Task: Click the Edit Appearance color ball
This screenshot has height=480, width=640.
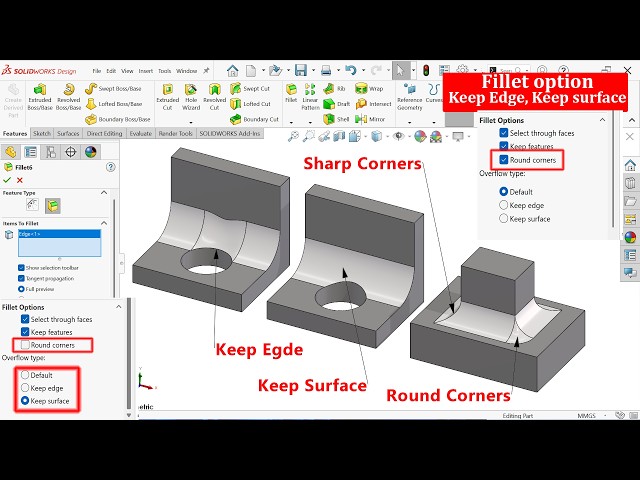Action: pos(420,136)
